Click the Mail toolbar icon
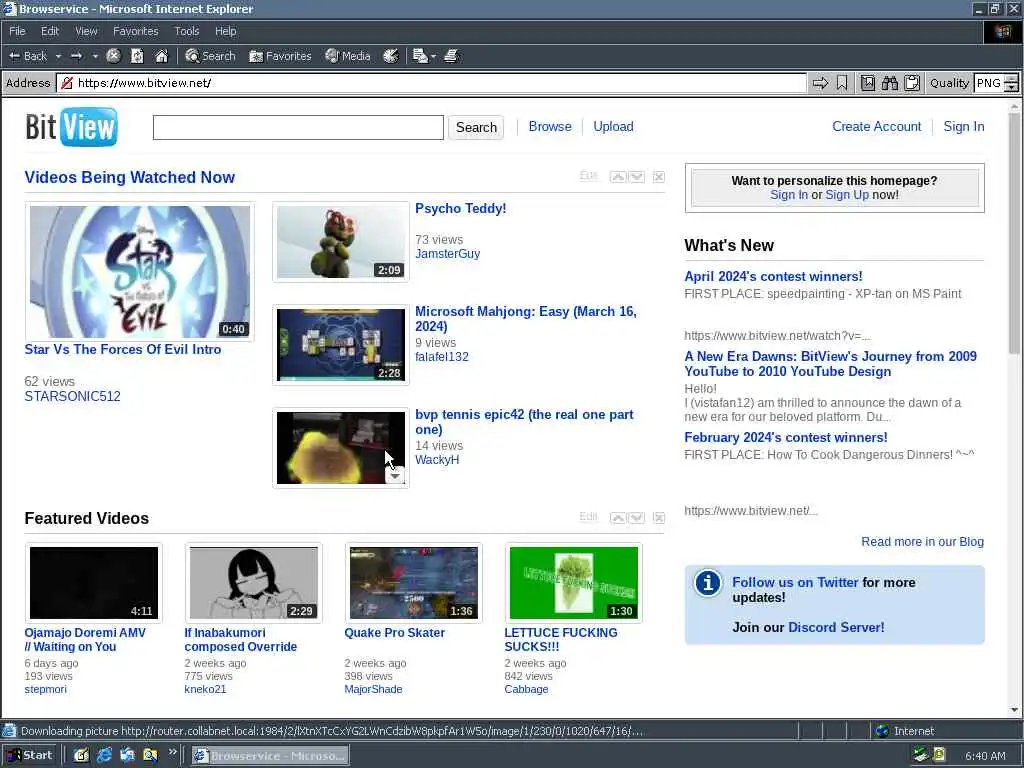The width and height of the screenshot is (1024, 768). 420,56
